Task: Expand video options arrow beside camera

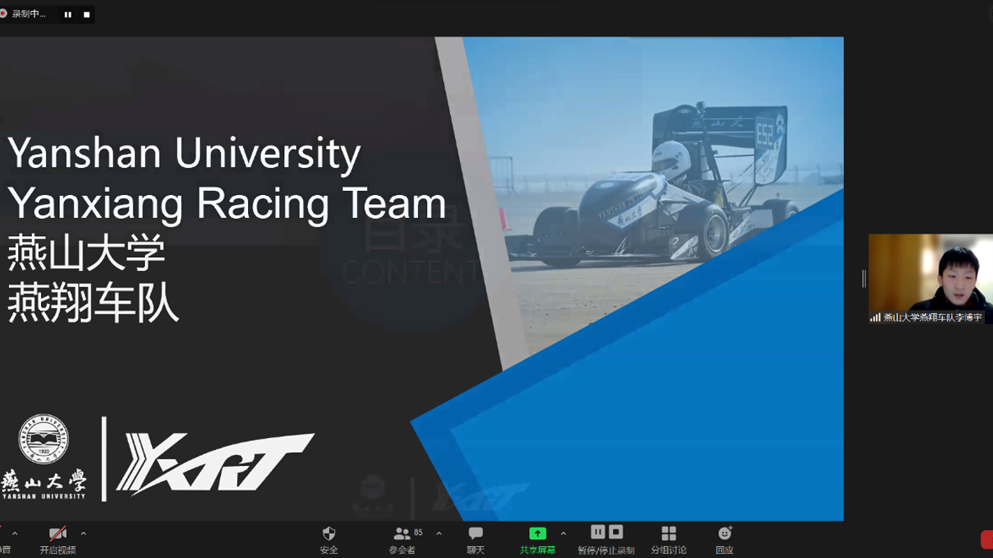Action: [83, 534]
